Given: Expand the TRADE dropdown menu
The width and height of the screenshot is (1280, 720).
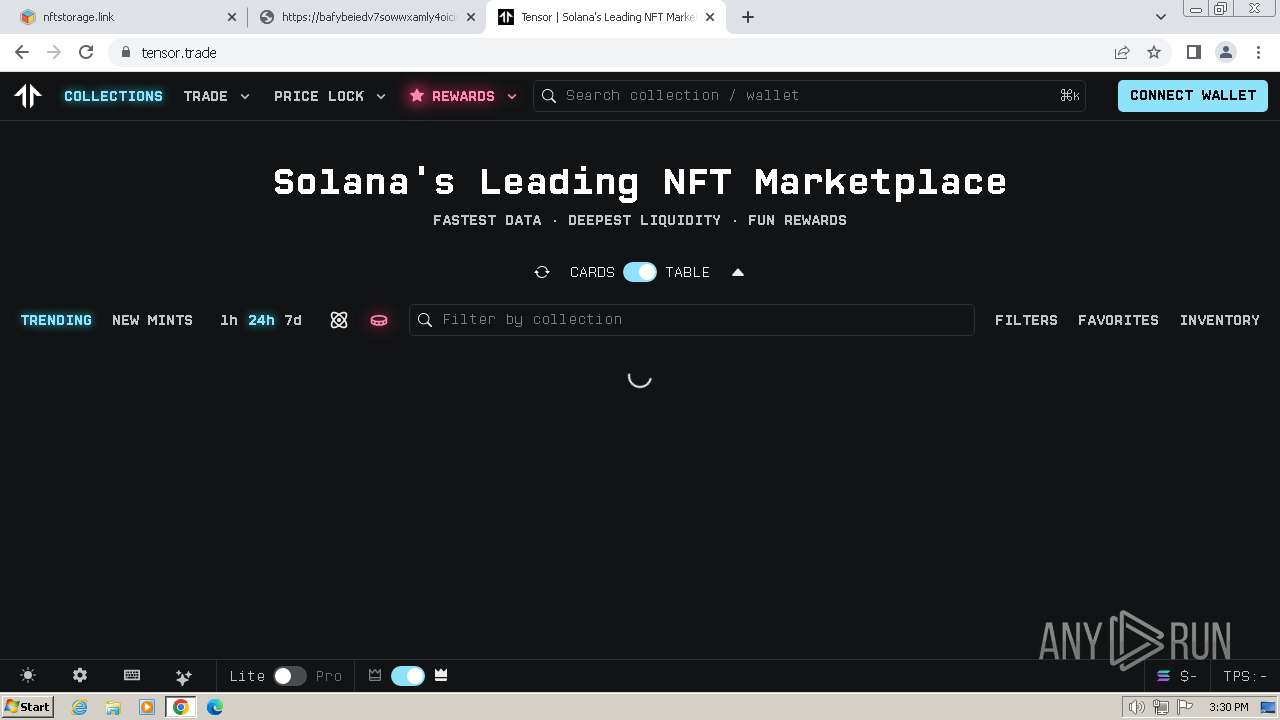Looking at the screenshot, I should (x=217, y=96).
